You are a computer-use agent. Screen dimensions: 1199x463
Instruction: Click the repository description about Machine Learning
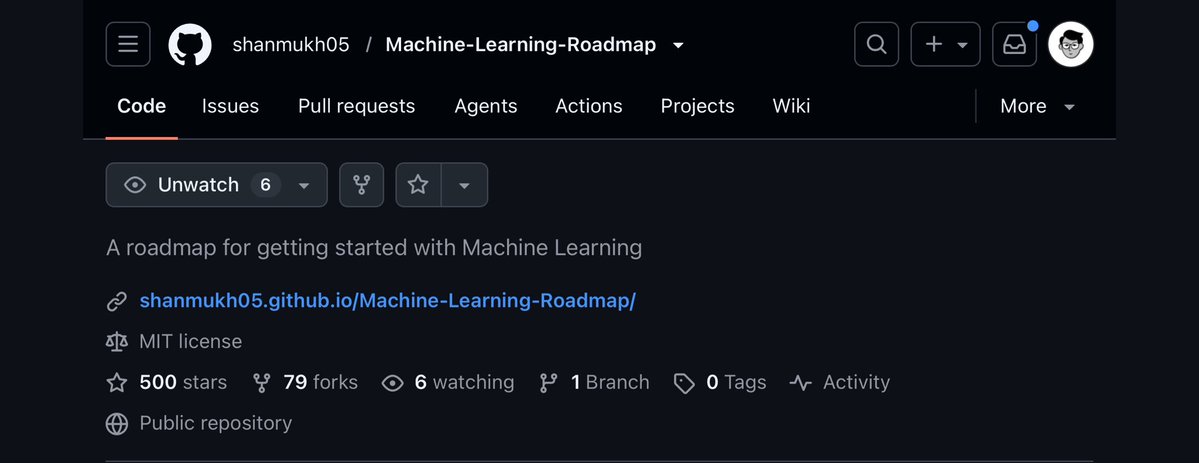tap(374, 248)
